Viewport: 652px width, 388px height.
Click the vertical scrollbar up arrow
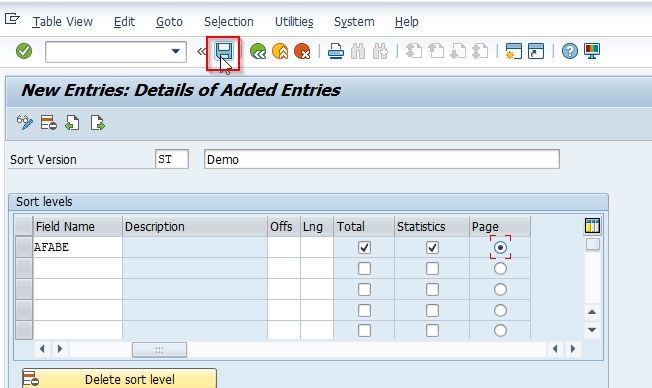(x=593, y=311)
